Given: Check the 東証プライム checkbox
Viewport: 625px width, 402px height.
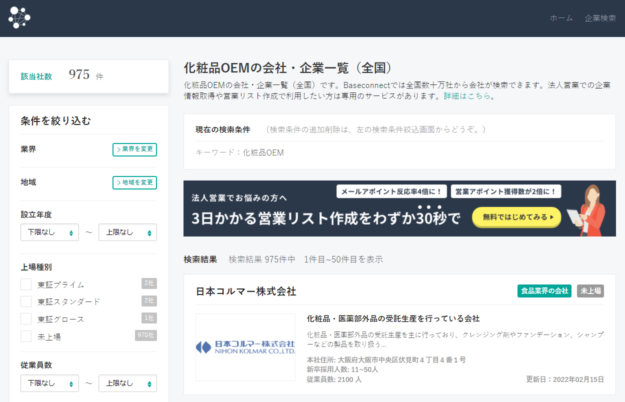Looking at the screenshot, I should click(x=26, y=284).
